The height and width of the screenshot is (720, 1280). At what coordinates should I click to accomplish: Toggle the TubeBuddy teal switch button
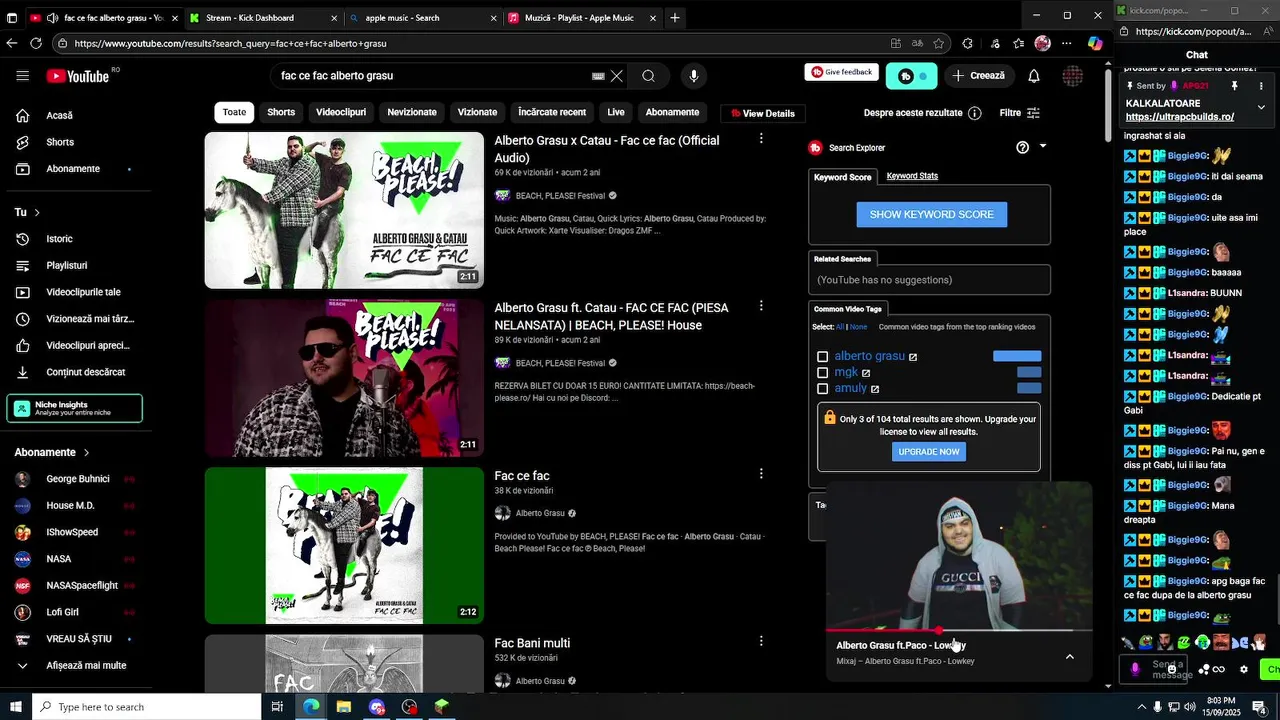pos(914,76)
